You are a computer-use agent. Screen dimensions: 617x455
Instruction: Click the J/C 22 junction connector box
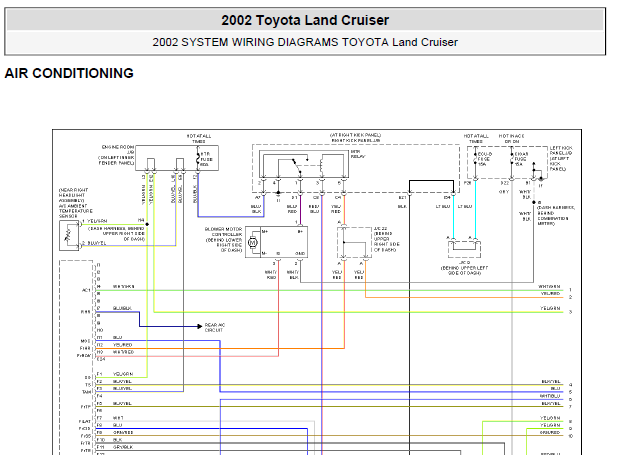click(355, 242)
